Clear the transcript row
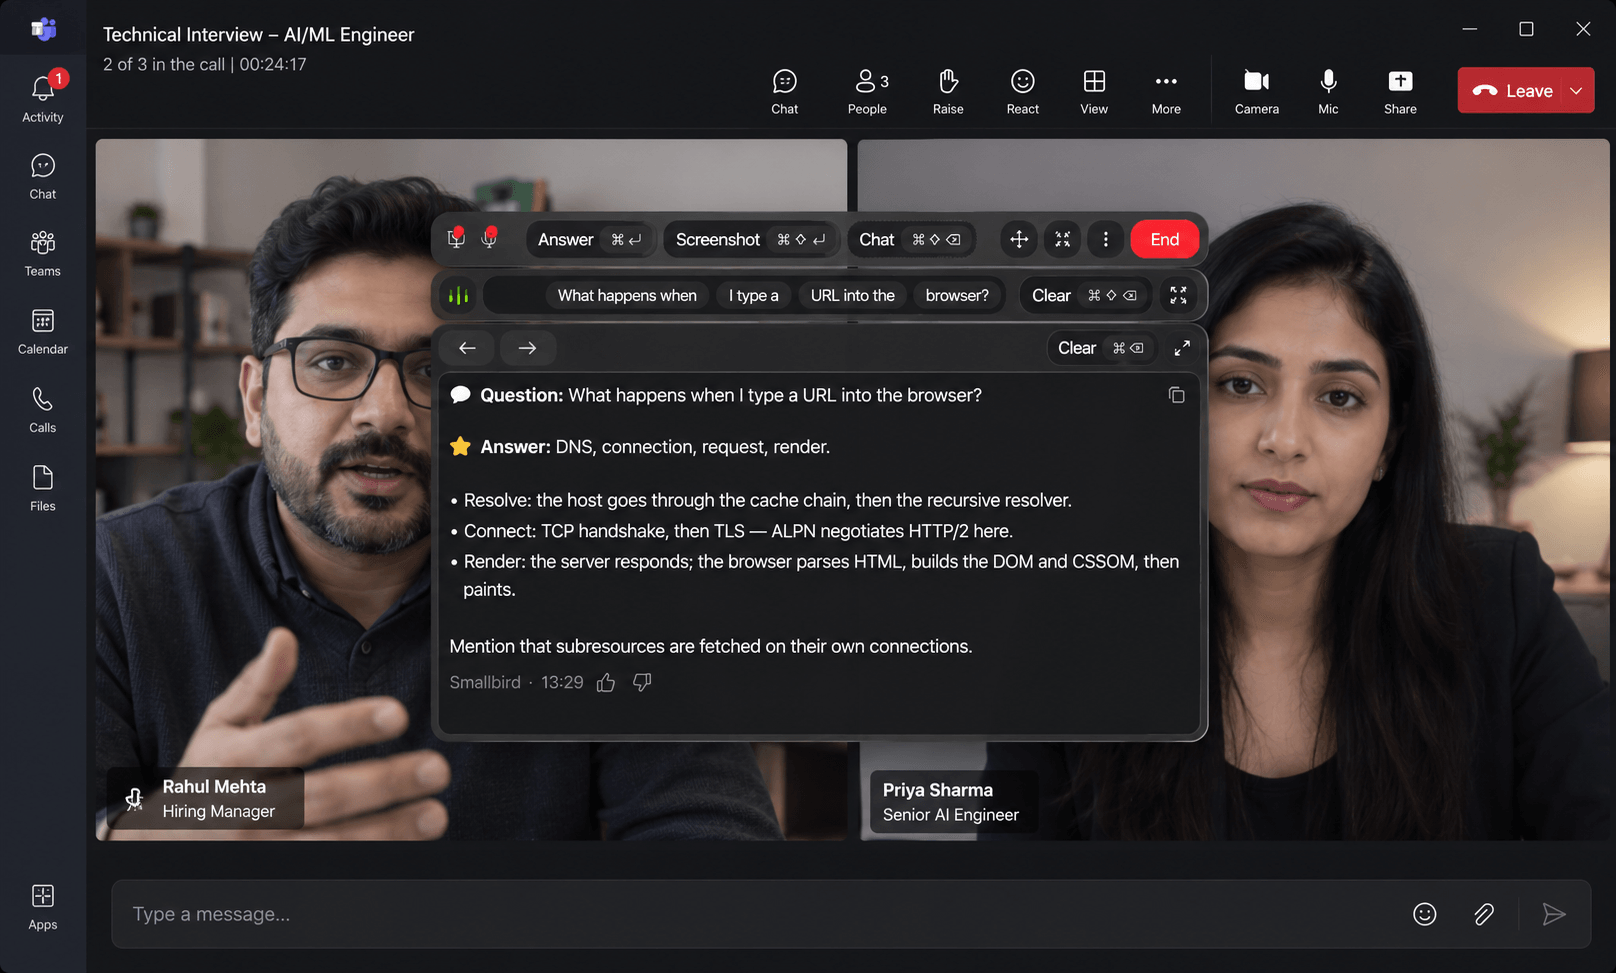1616x973 pixels. [x=1085, y=295]
